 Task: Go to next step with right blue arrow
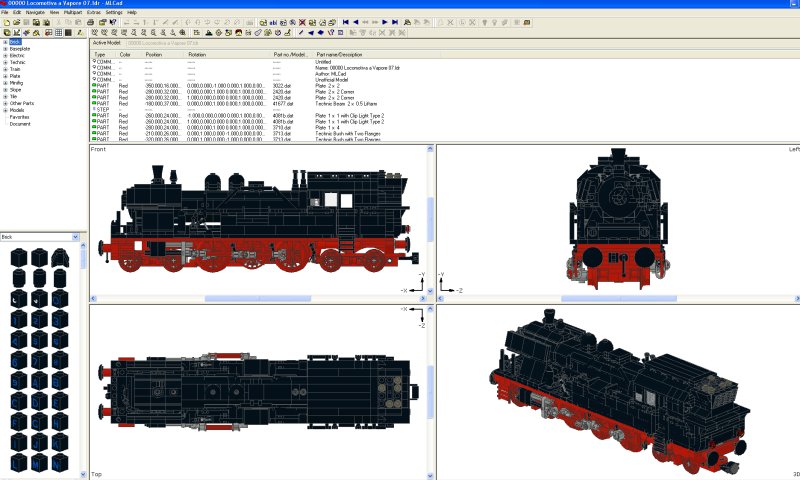tap(385, 22)
